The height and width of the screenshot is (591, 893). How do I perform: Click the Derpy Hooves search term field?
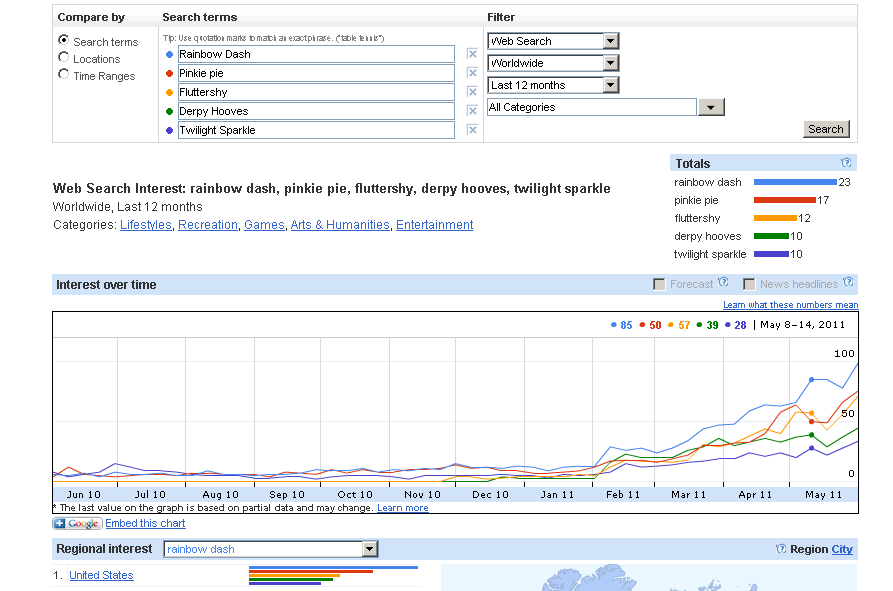(316, 111)
